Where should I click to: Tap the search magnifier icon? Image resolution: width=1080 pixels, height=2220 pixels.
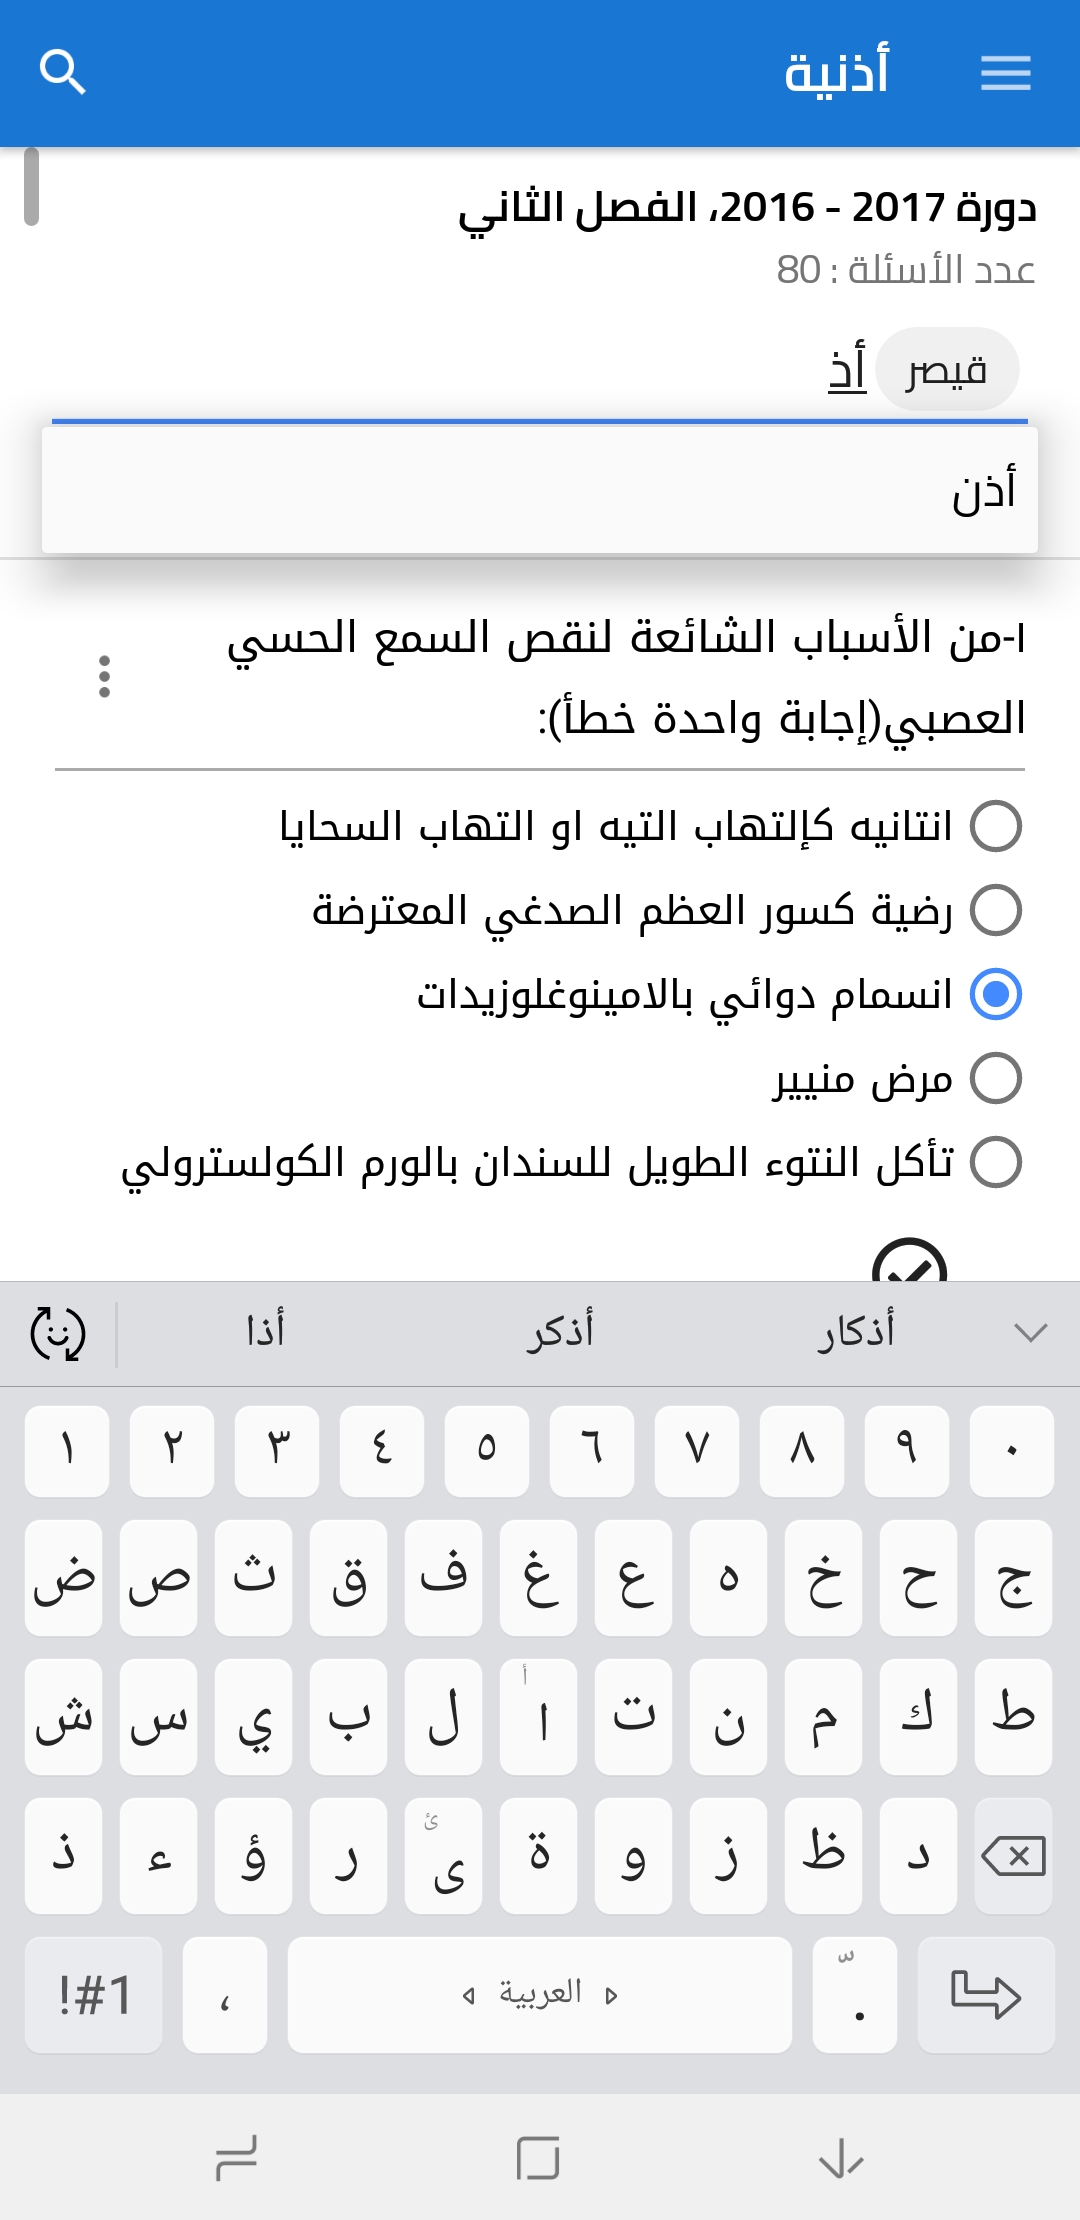tap(62, 73)
